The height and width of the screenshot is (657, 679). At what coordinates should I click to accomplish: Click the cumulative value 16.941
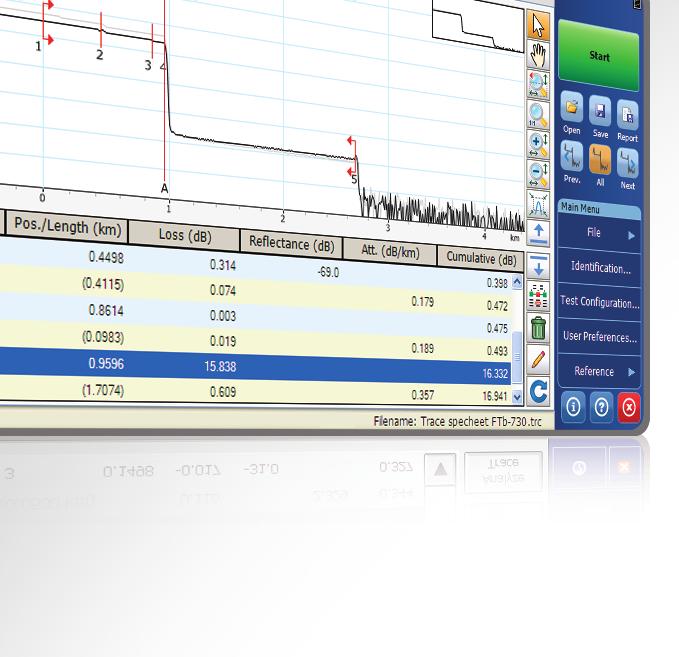pos(495,396)
